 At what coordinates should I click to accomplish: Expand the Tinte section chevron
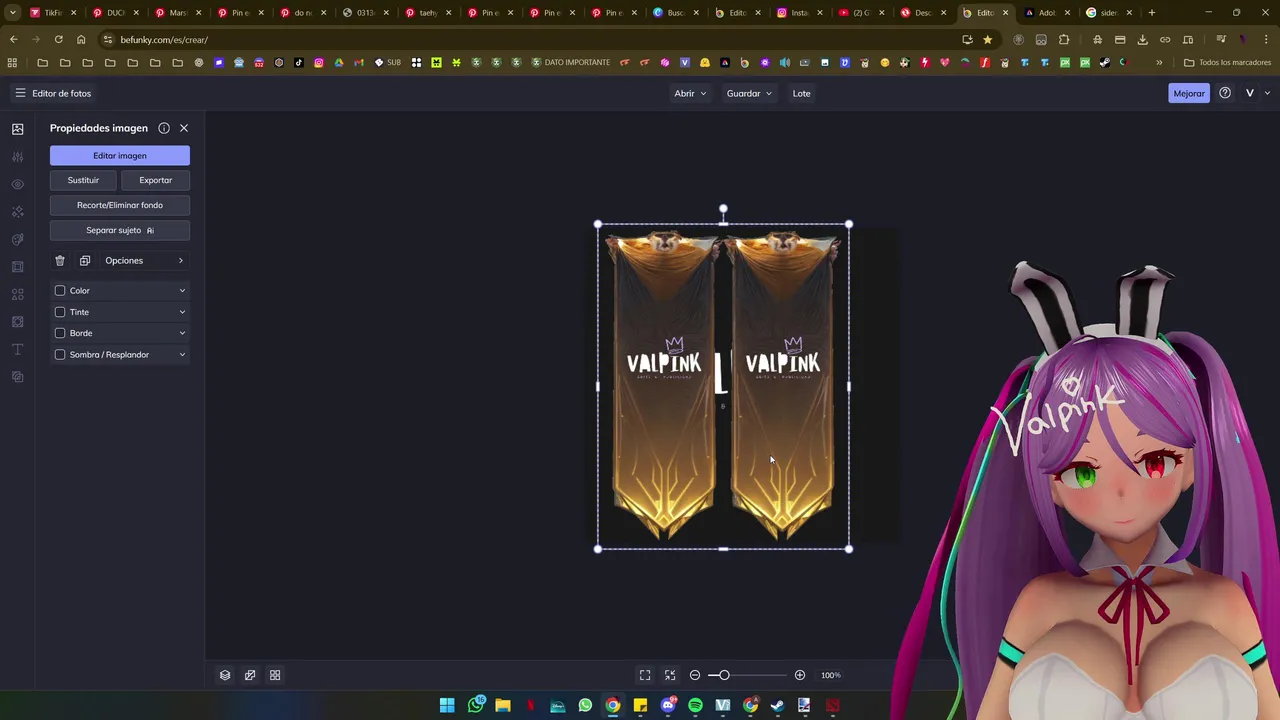pos(182,312)
